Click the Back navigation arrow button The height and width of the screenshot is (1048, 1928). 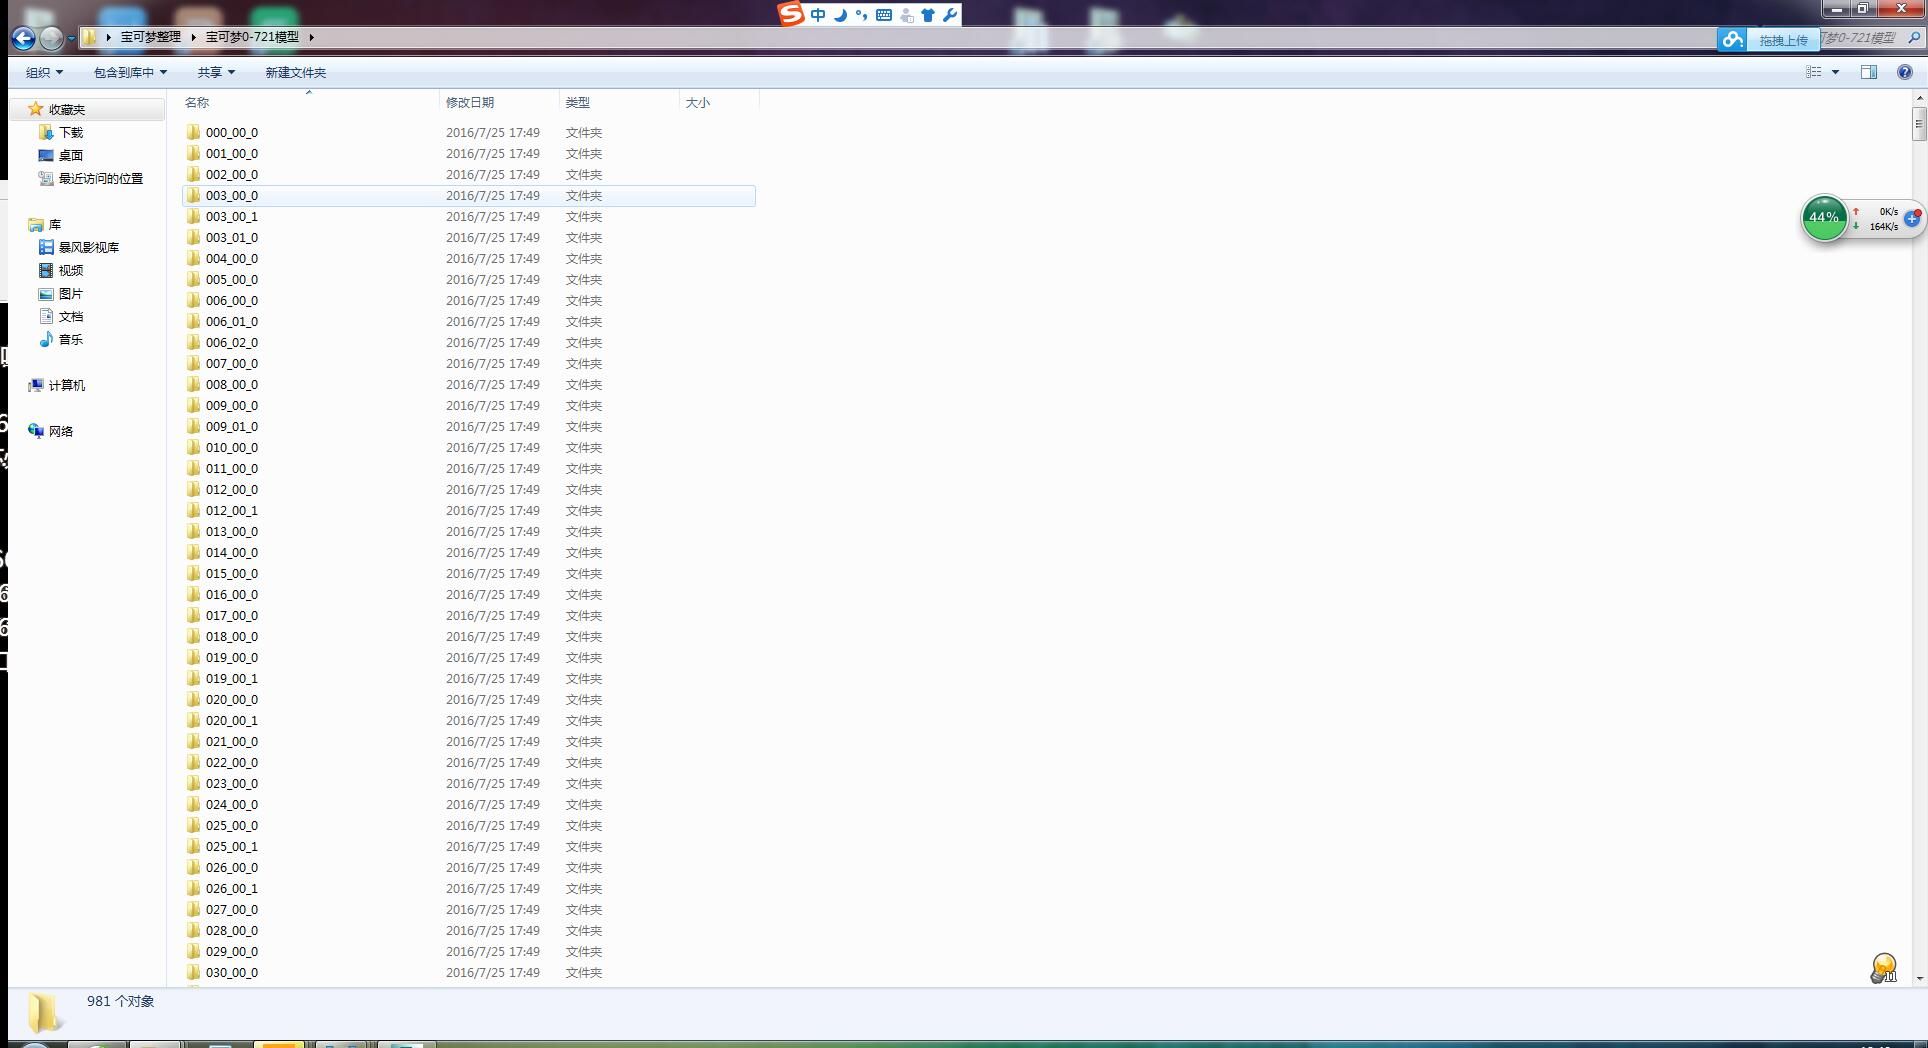[x=23, y=38]
